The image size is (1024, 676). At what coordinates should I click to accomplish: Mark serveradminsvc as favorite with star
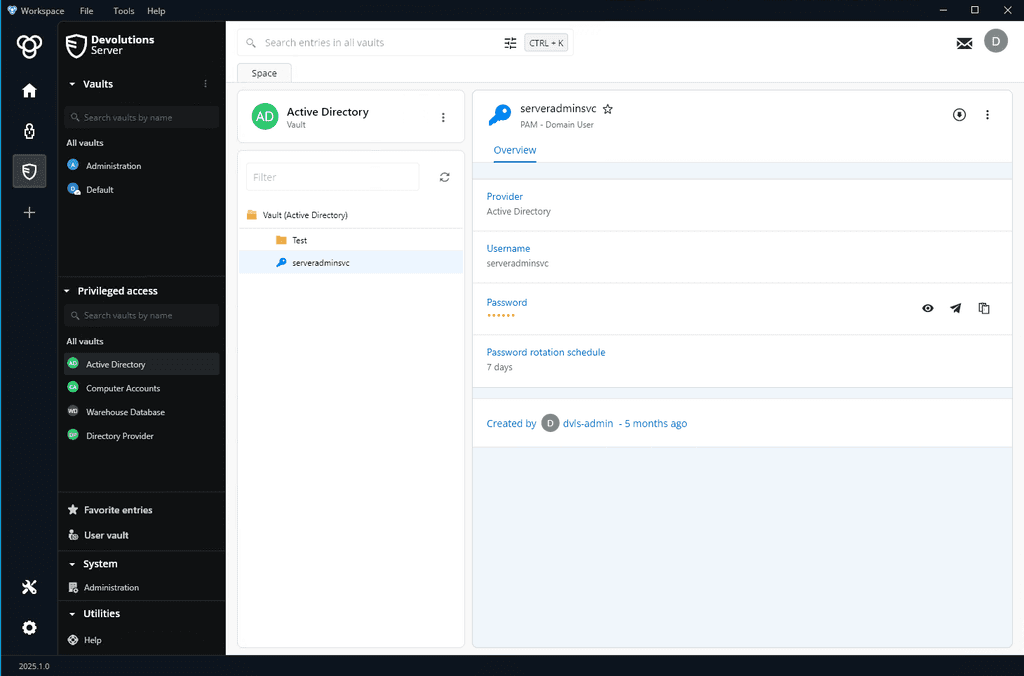click(x=607, y=109)
